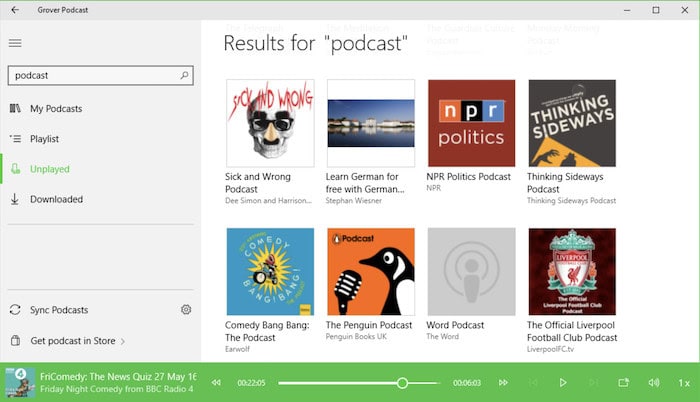Open the Downloaded section
Image resolution: width=700 pixels, height=402 pixels.
pos(100,199)
